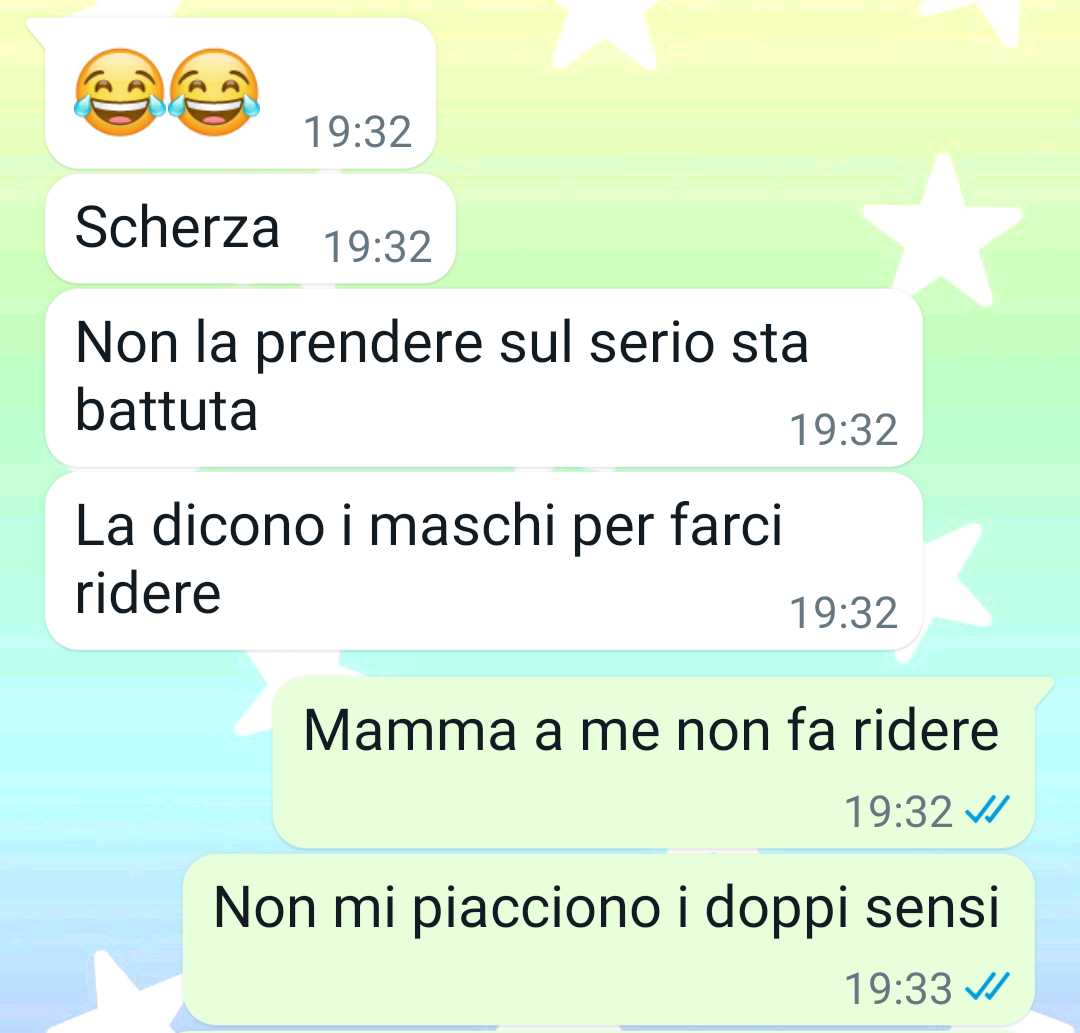
Task: Tap the blue double check on 19:33 message
Action: point(987,987)
